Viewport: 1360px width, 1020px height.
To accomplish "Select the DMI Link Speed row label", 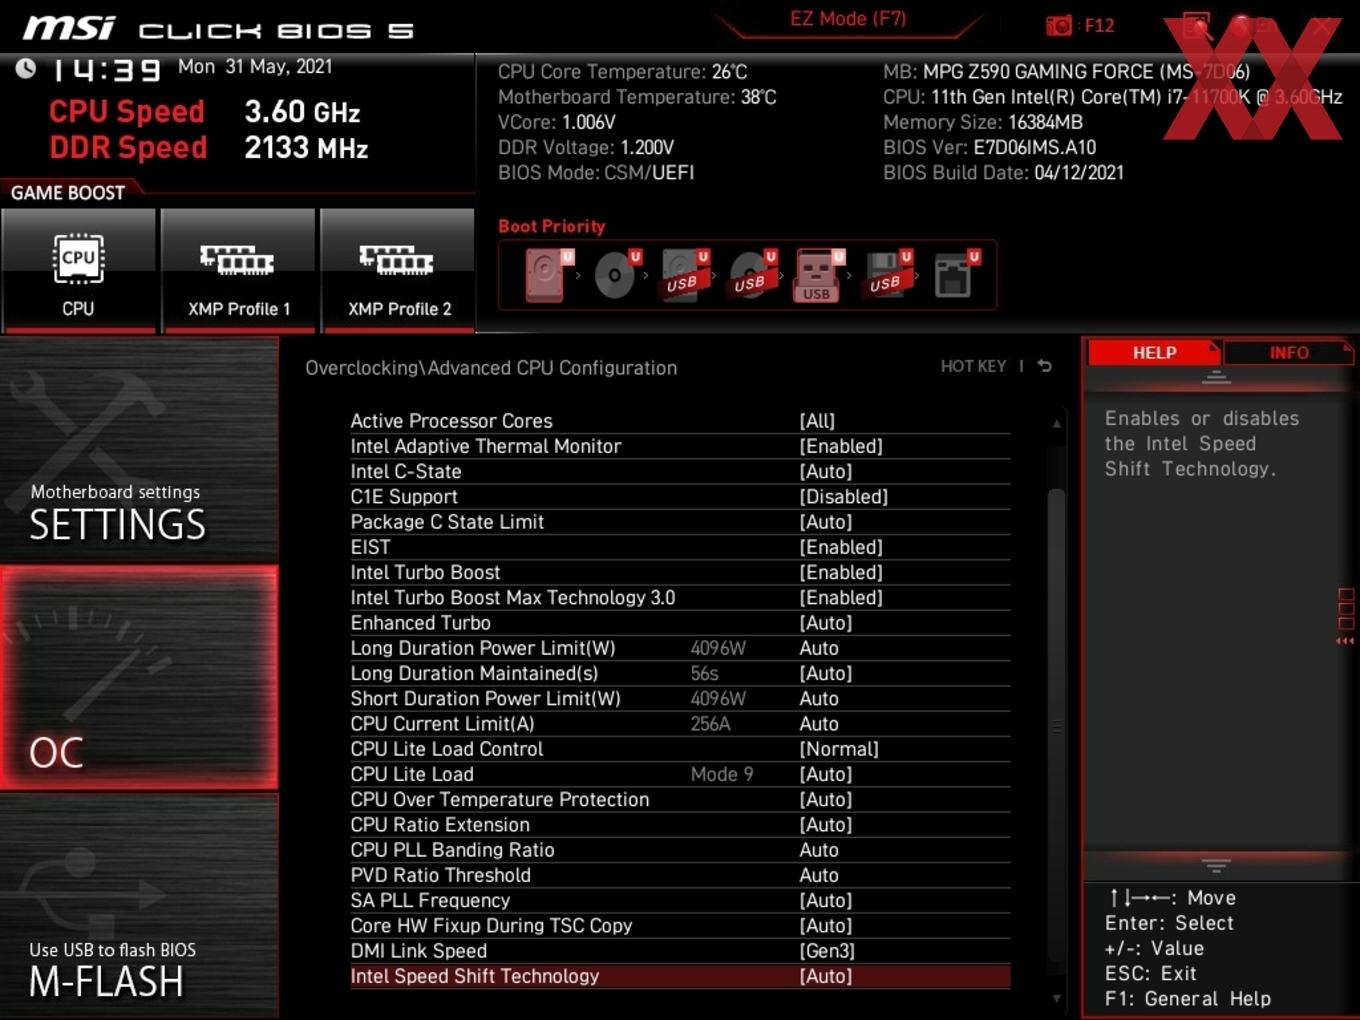I will point(419,951).
